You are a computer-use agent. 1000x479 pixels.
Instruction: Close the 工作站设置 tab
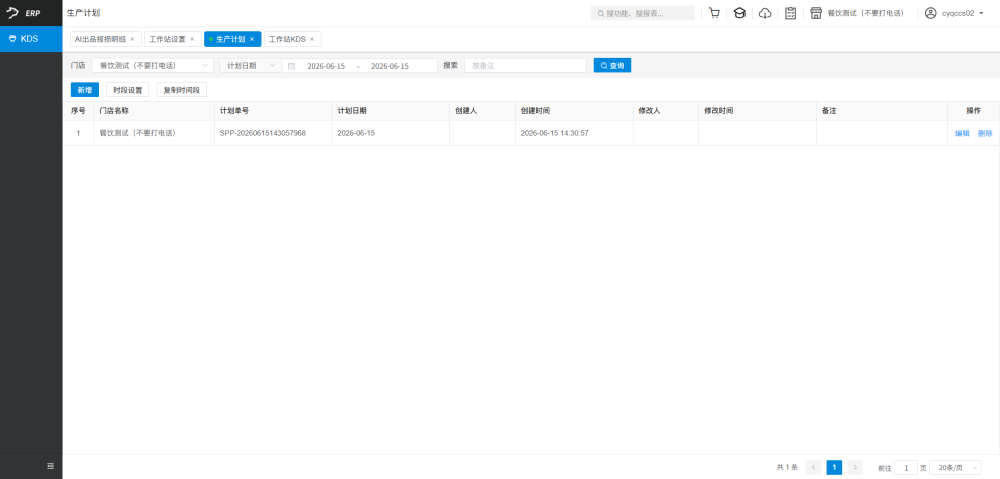(192, 39)
